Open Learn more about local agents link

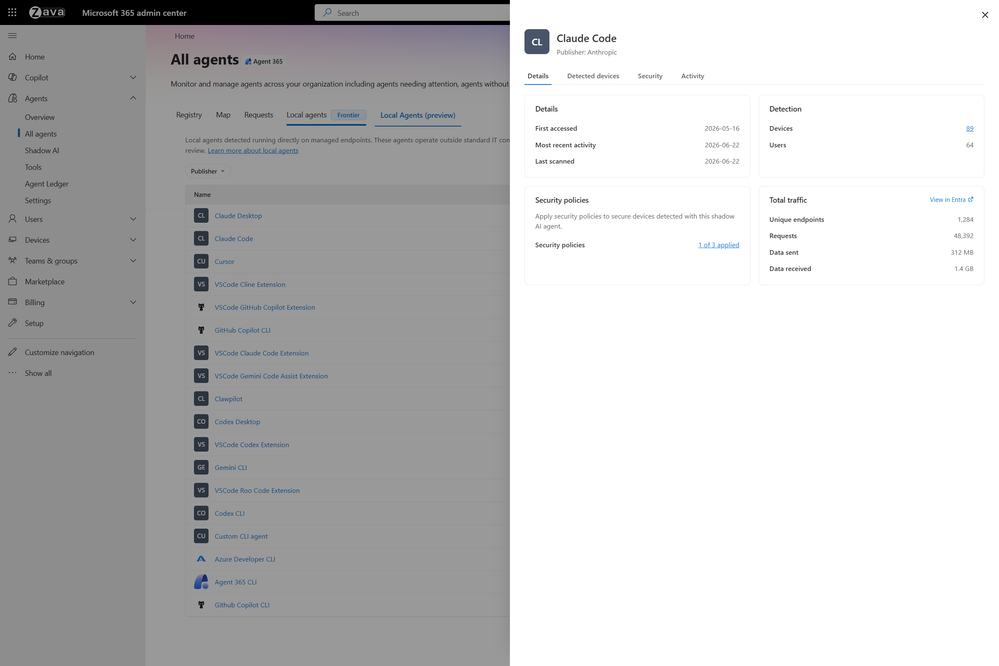(253, 150)
